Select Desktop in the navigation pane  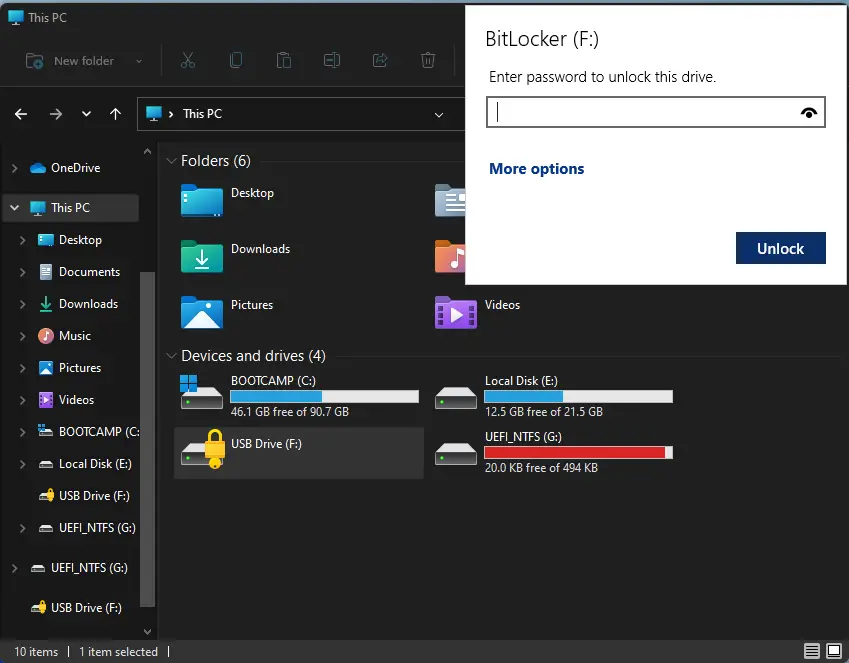[80, 239]
